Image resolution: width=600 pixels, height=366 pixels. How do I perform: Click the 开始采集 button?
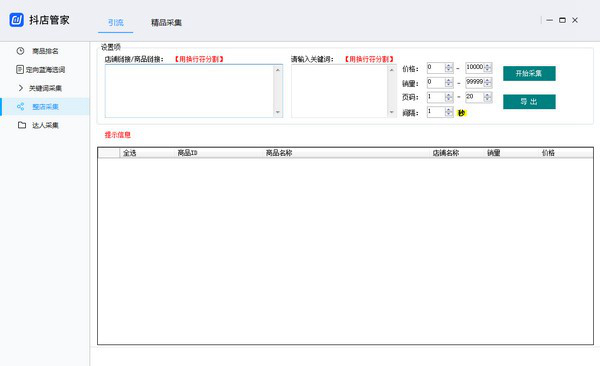tap(529, 73)
